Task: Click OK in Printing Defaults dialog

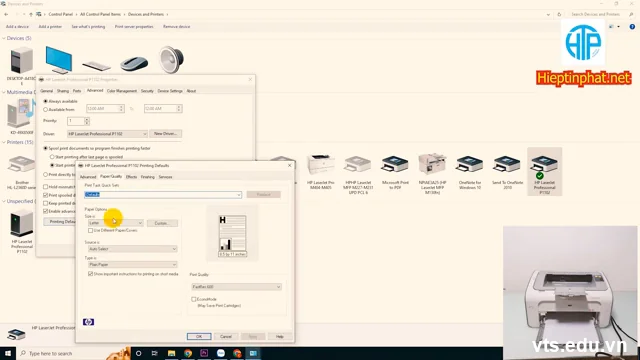Action: click(x=199, y=337)
